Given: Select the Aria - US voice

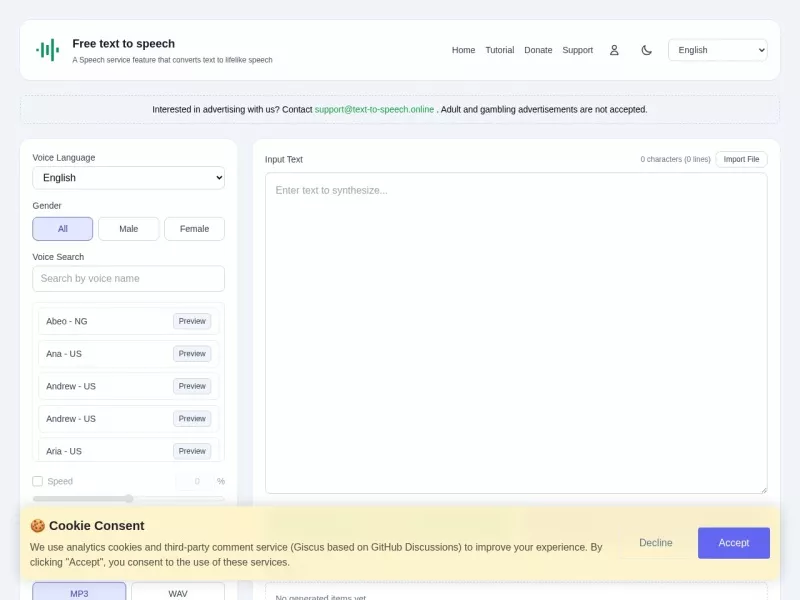Looking at the screenshot, I should coord(129,451).
